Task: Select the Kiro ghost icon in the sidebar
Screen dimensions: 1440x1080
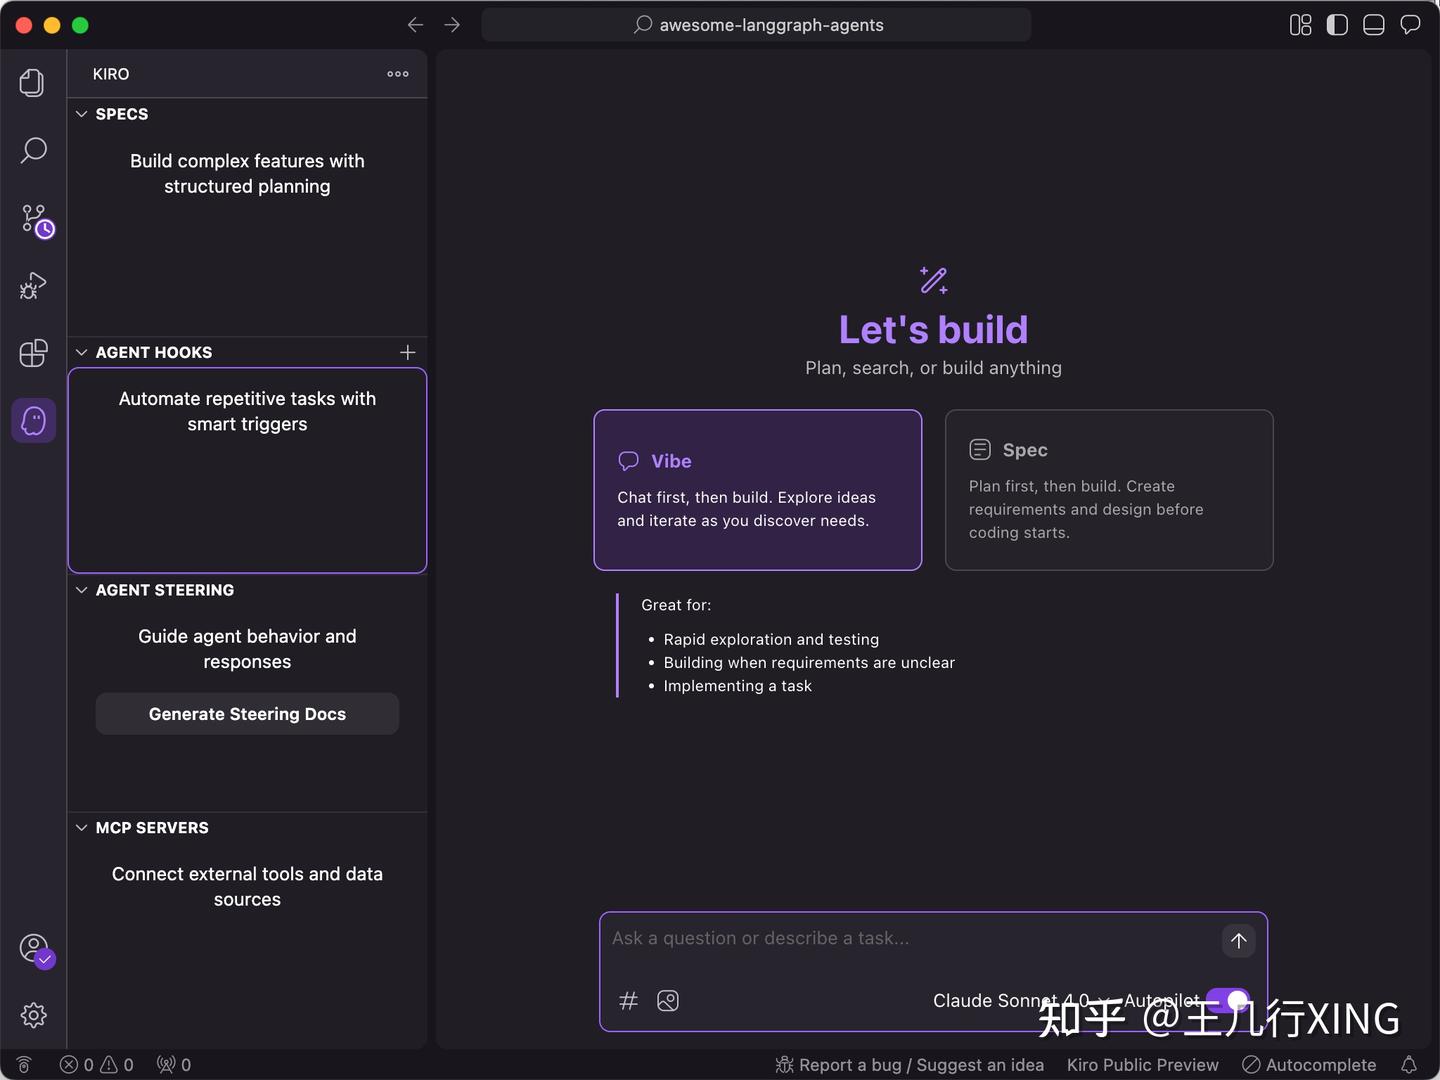Action: pos(33,420)
